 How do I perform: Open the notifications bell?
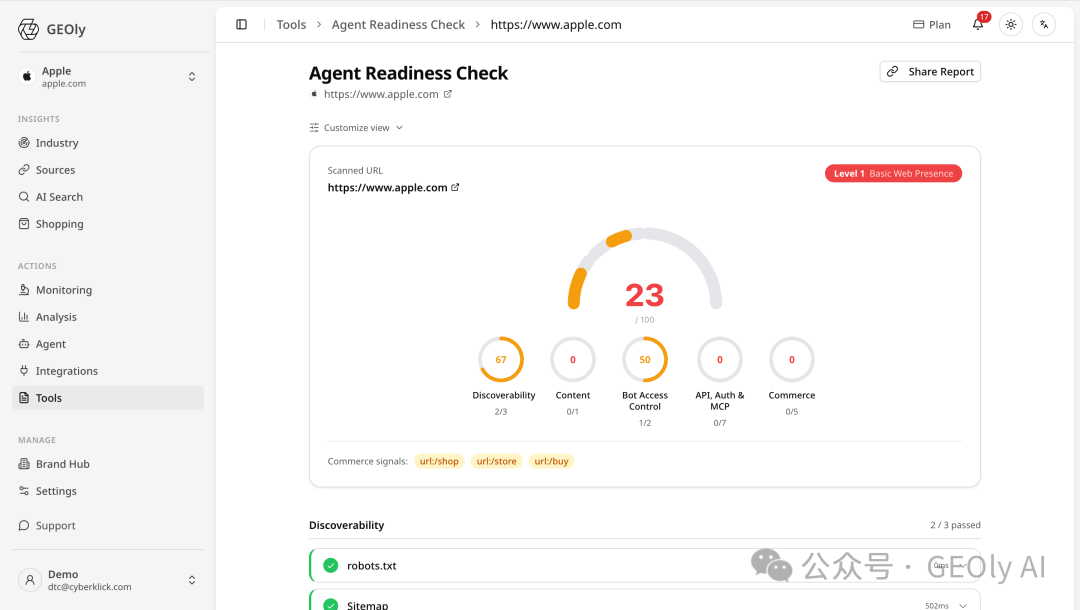point(977,25)
